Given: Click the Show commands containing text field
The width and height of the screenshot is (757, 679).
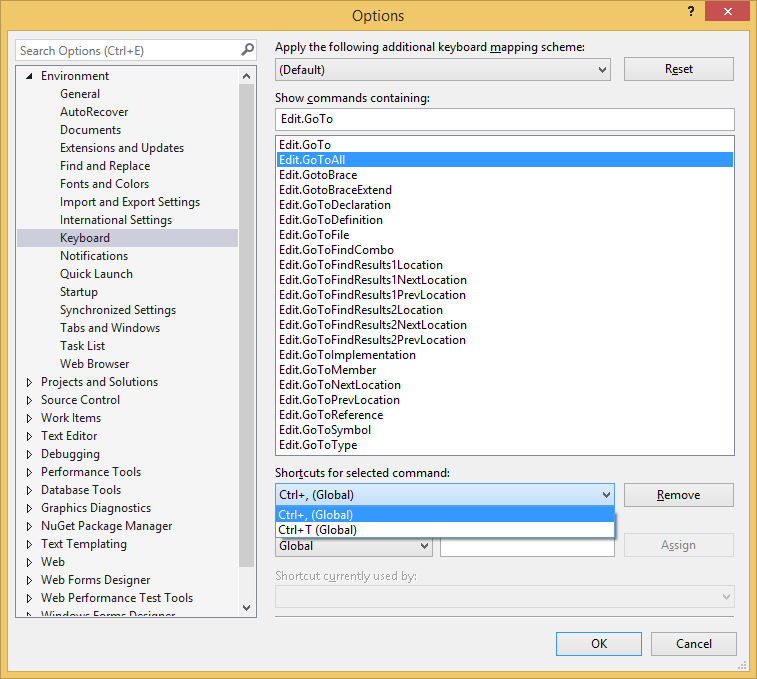Looking at the screenshot, I should 504,119.
